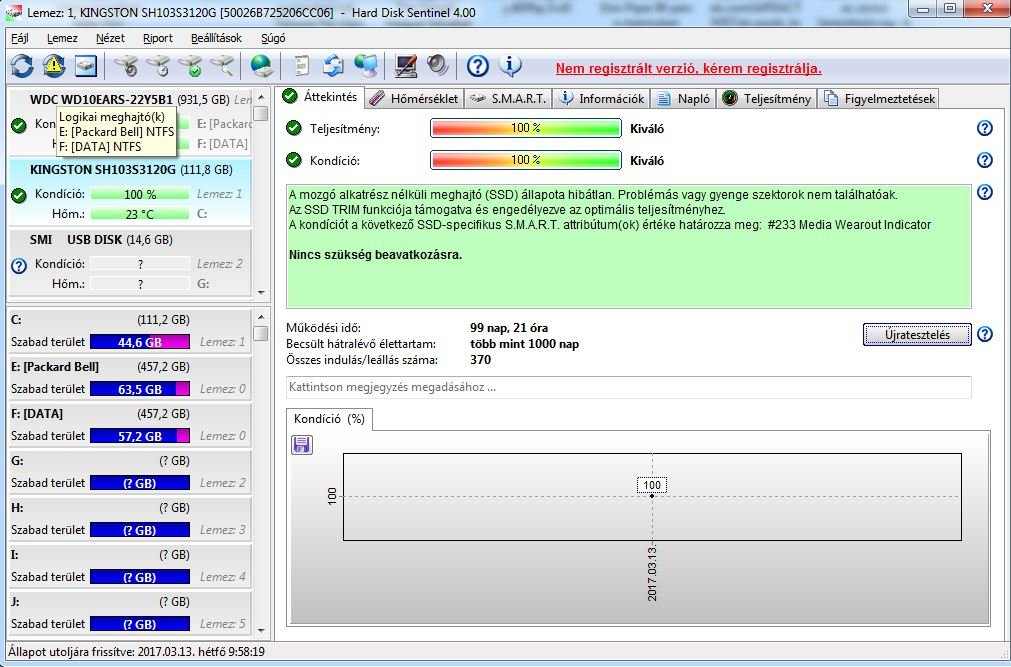Click help icon next to Újratesztelés button
The width and height of the screenshot is (1011, 667).
coord(985,334)
